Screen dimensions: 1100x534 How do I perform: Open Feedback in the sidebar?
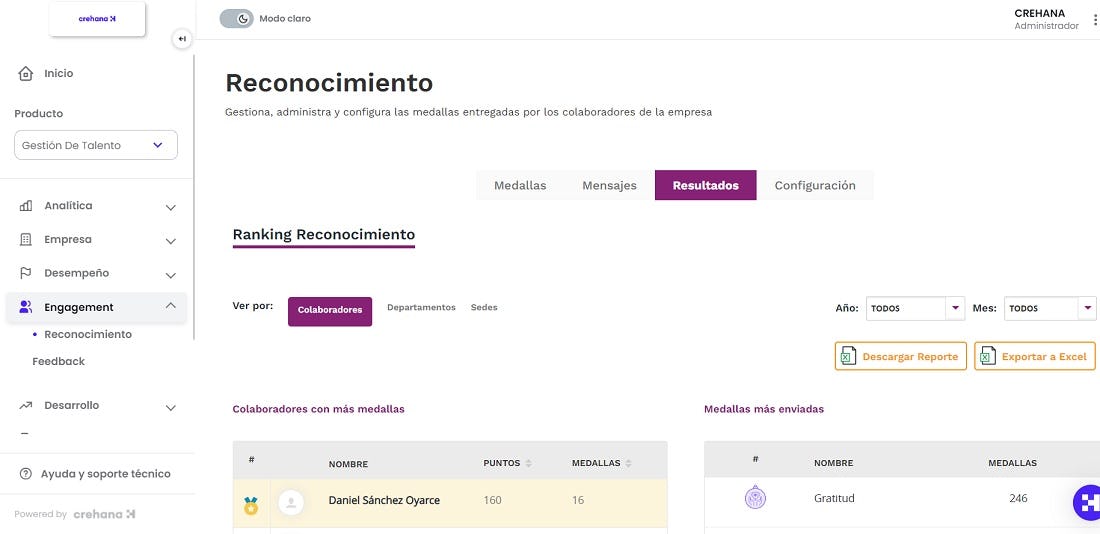(x=58, y=361)
